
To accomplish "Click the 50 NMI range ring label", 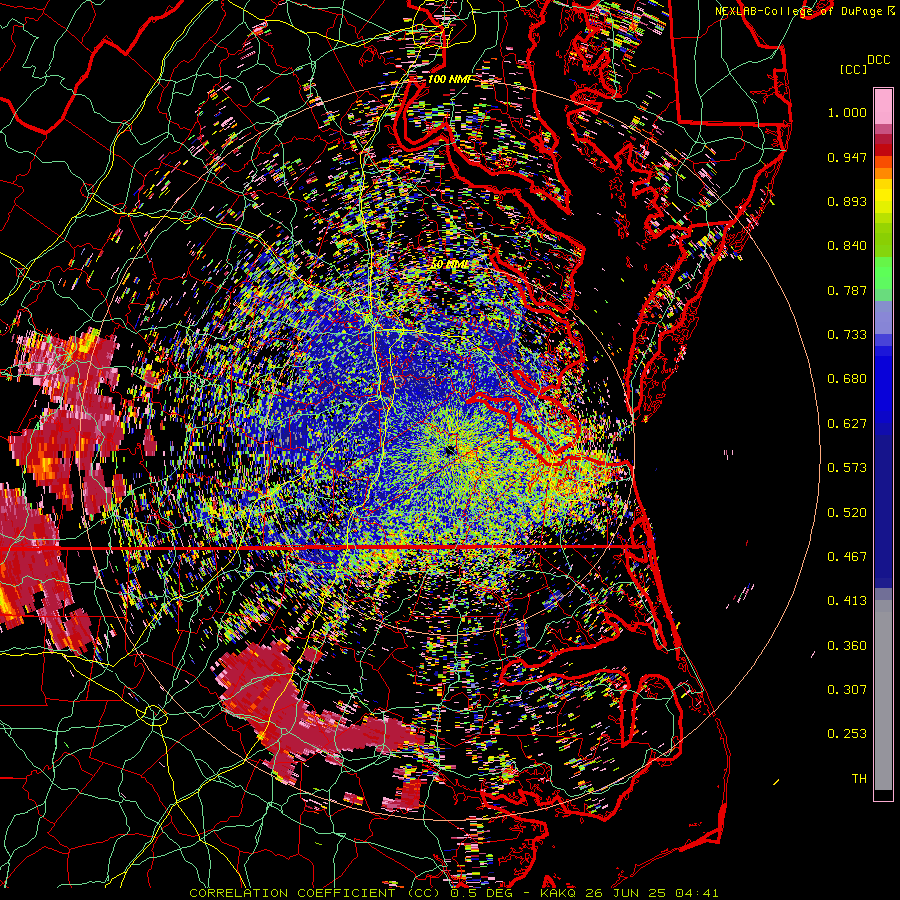I will pos(449,265).
